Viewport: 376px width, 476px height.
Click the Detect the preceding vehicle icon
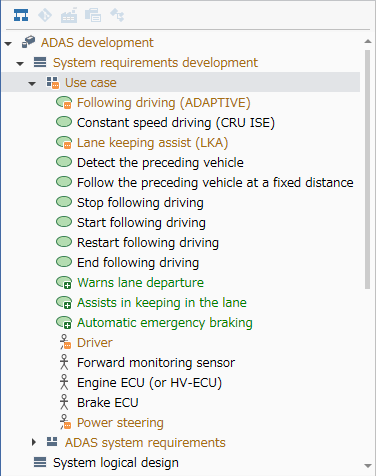(x=64, y=162)
